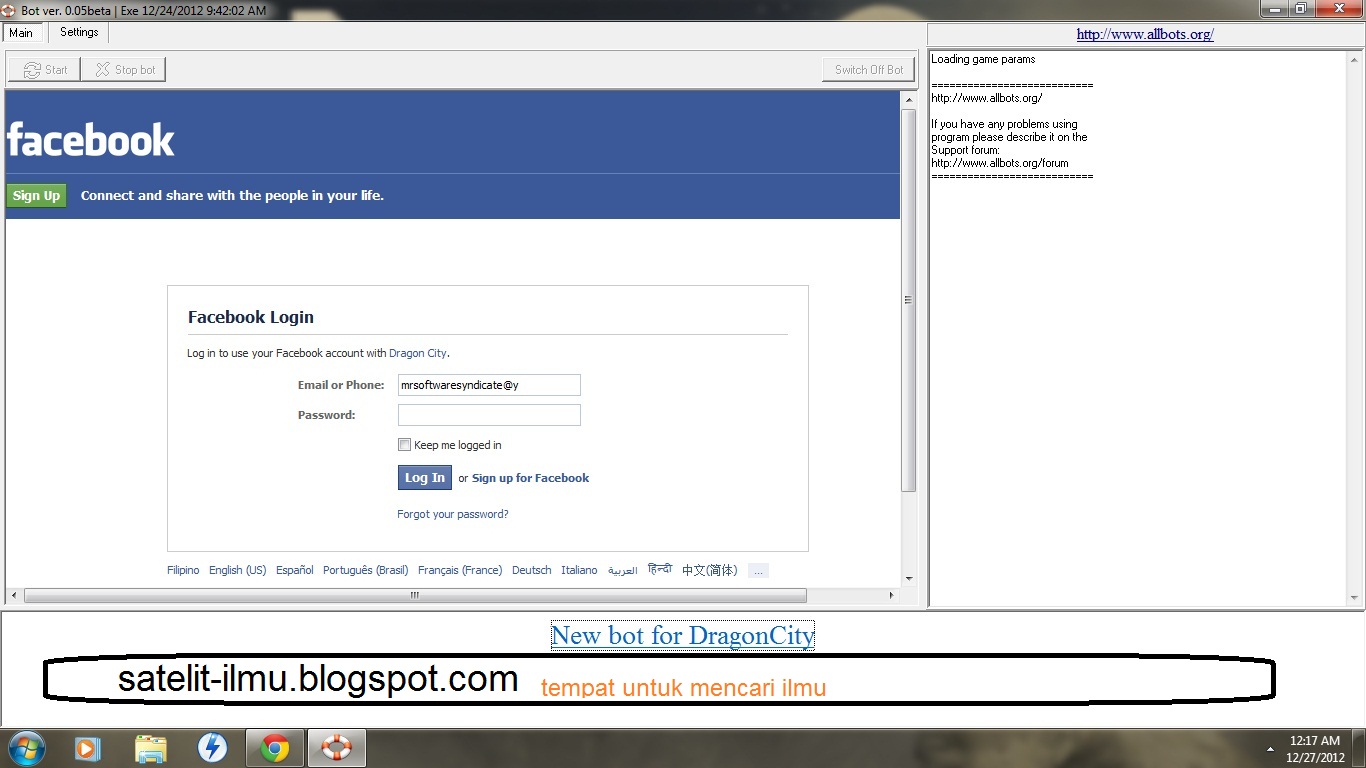Click the Facebook logo

point(91,140)
